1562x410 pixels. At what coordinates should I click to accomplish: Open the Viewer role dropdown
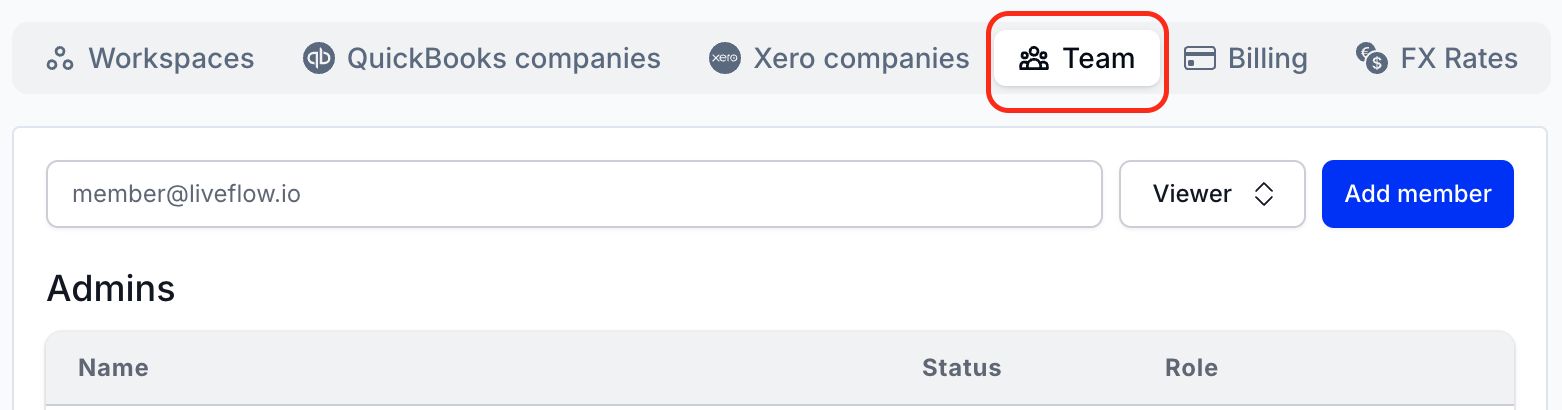(1212, 194)
